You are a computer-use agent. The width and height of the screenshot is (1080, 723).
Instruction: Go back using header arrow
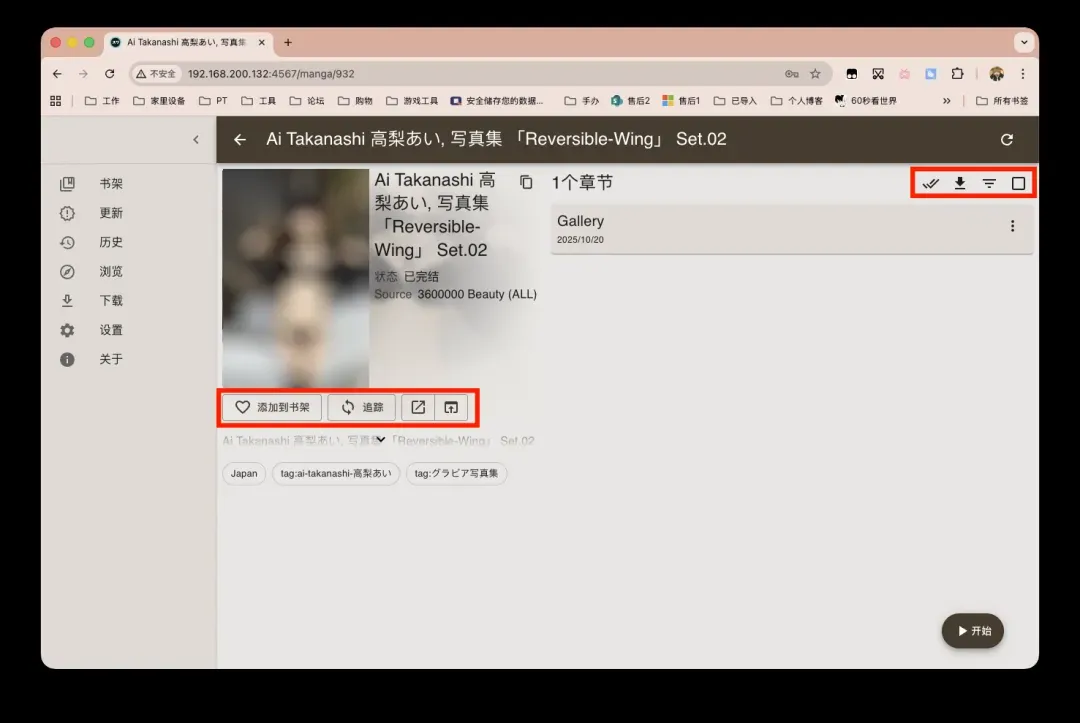(x=240, y=140)
